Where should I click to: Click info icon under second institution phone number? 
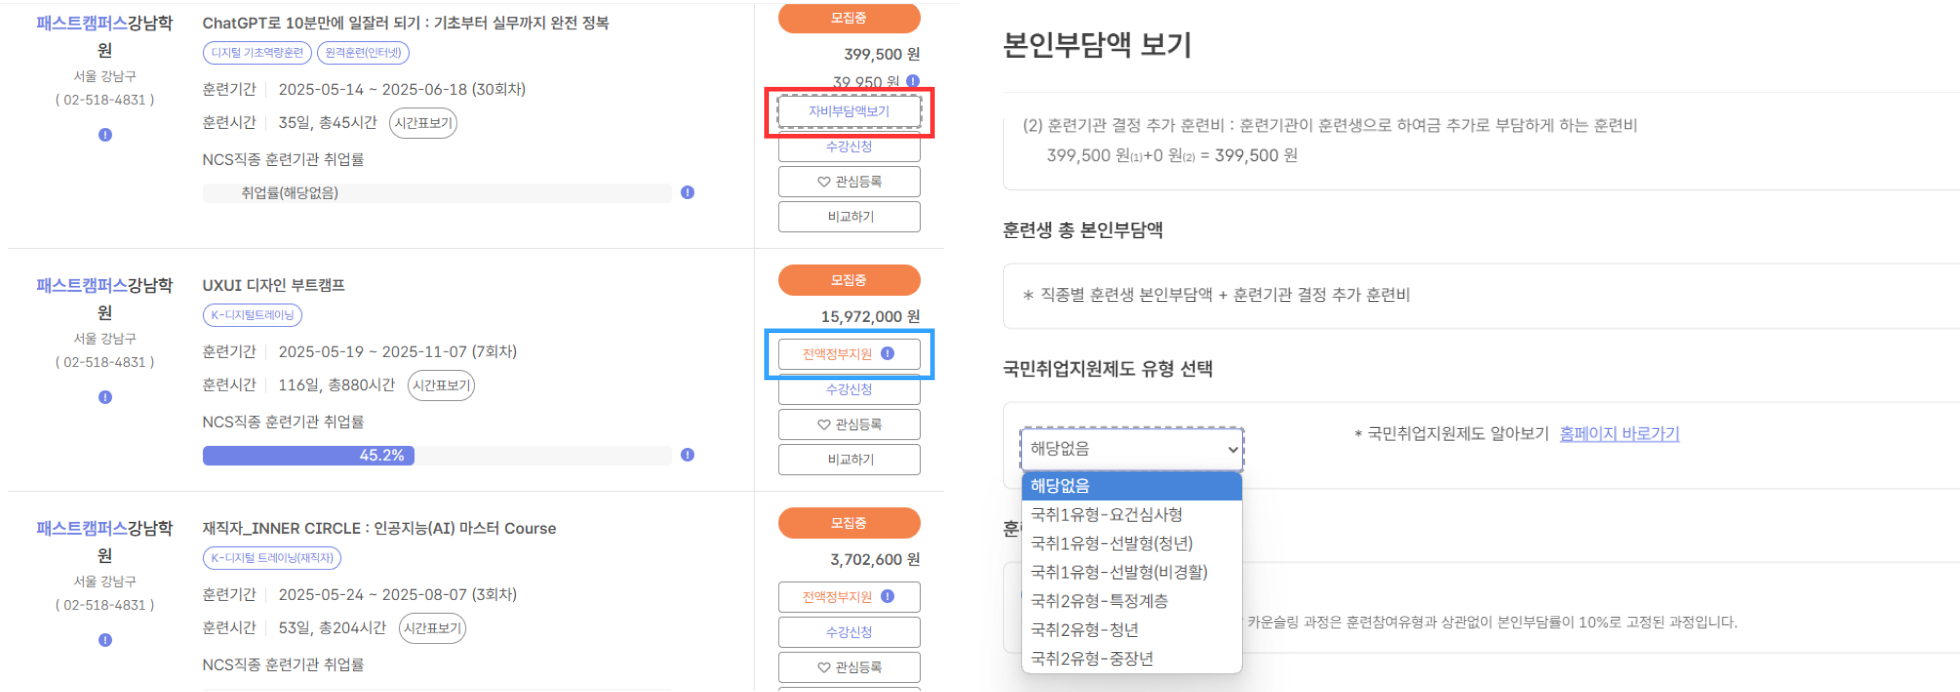[x=105, y=397]
